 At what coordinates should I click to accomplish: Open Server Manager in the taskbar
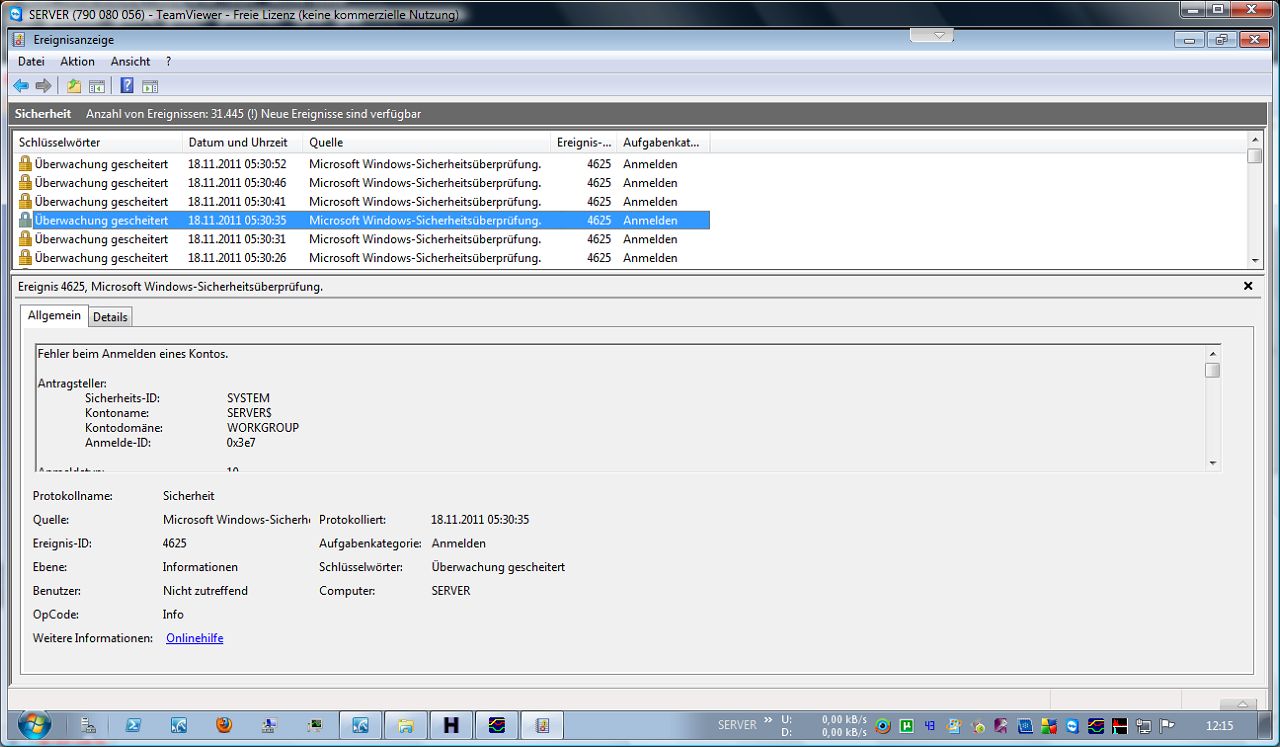coord(88,725)
